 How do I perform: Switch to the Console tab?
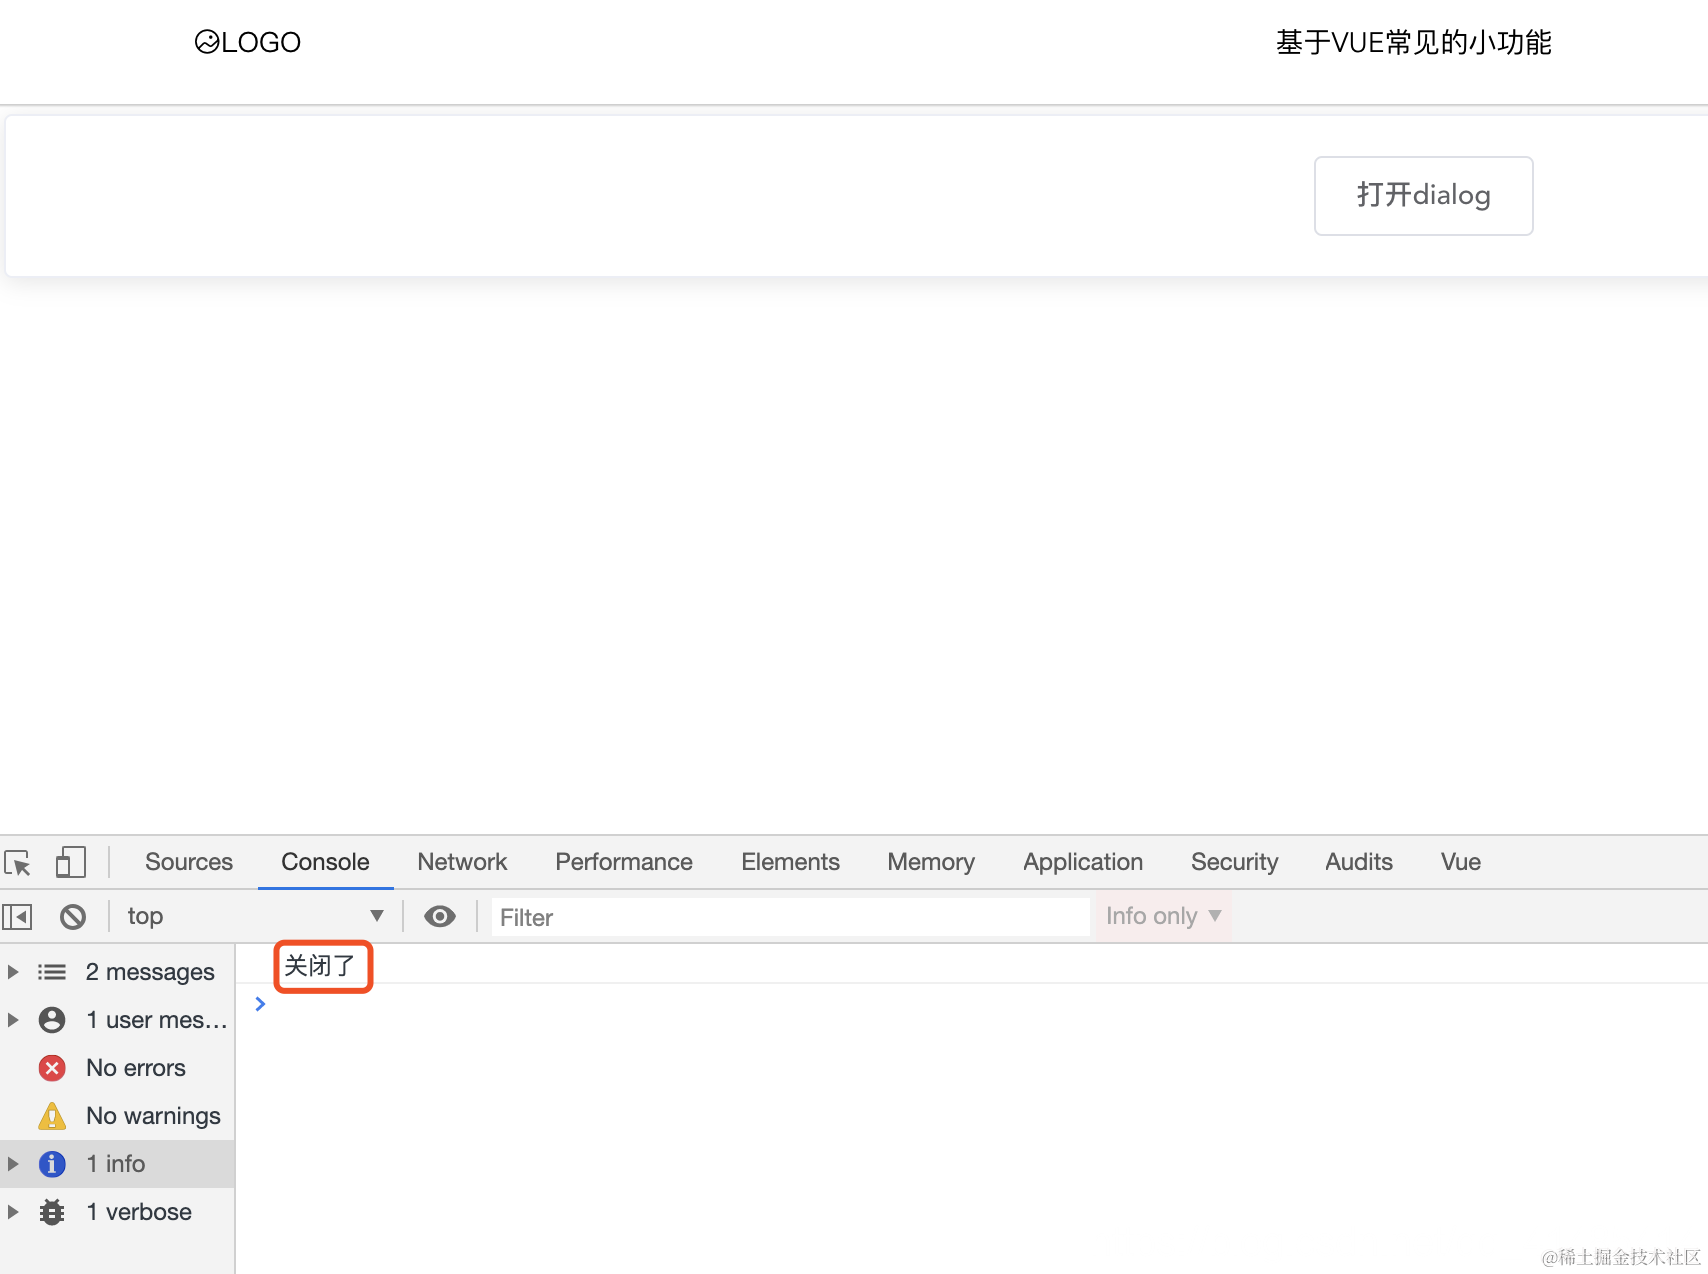click(x=325, y=862)
